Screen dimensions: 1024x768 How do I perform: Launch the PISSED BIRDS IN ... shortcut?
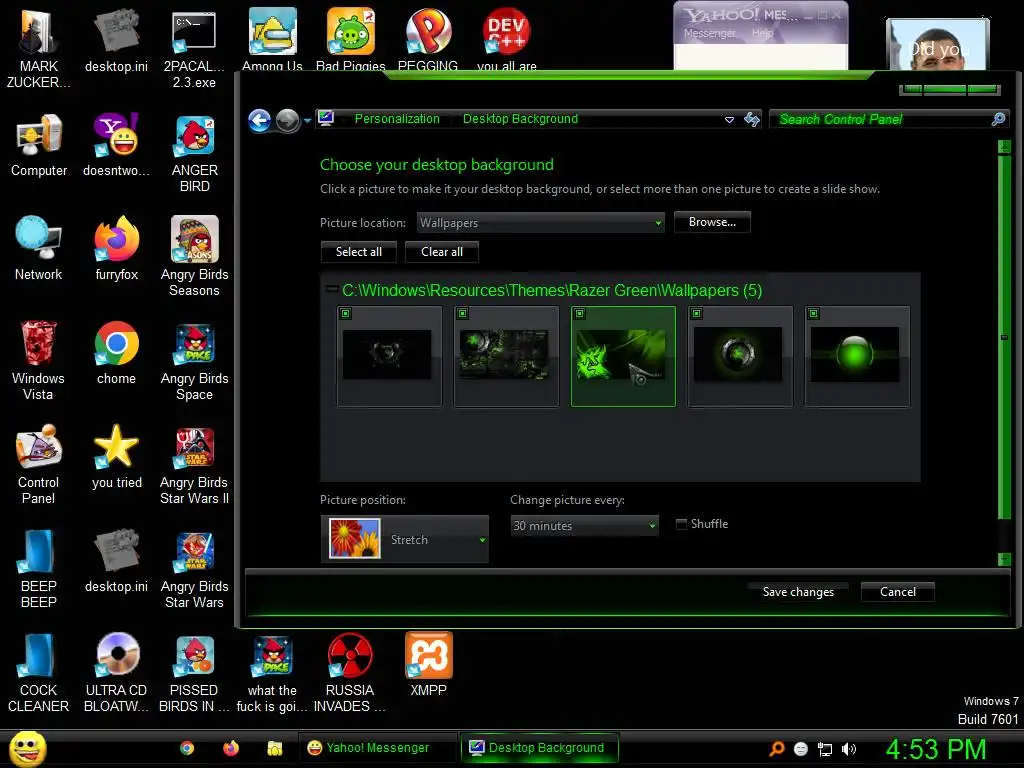pyautogui.click(x=194, y=673)
